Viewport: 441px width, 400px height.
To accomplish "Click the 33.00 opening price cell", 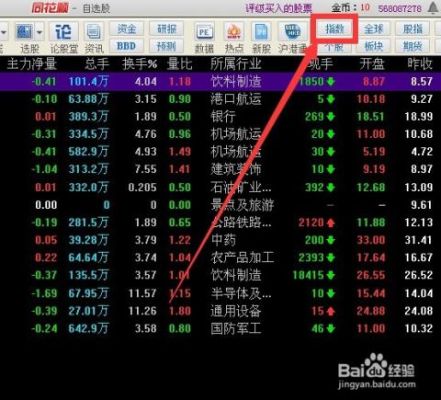I will point(371,240).
